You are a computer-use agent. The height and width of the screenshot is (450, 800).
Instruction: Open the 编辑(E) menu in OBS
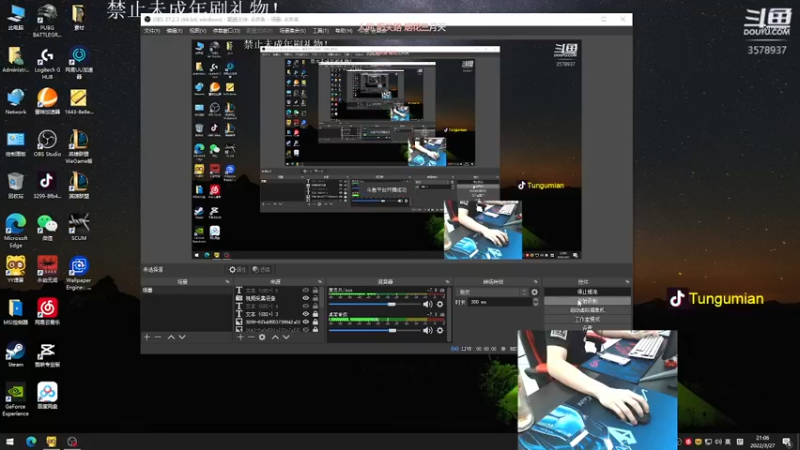pos(174,31)
